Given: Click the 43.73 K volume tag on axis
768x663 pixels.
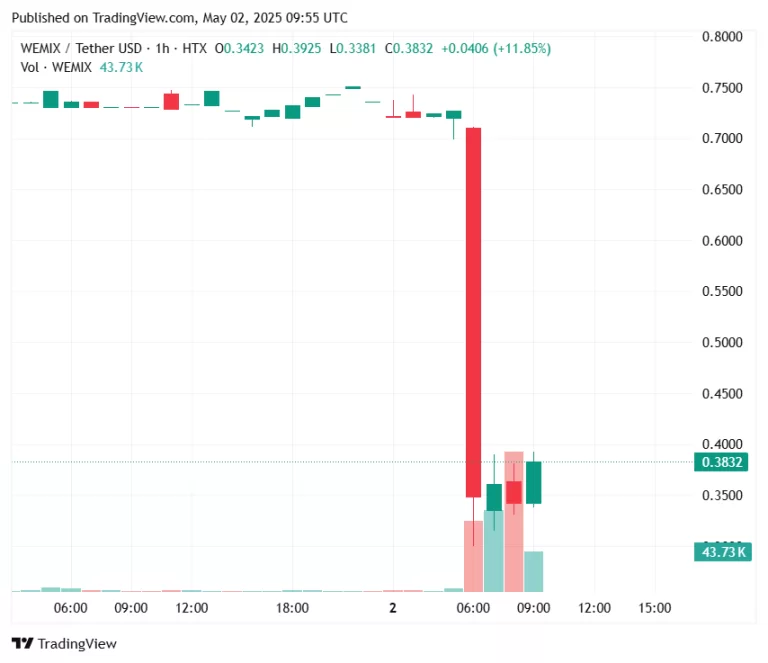Looking at the screenshot, I should point(720,551).
